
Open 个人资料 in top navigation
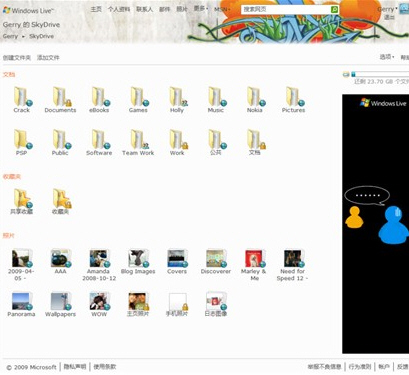click(119, 9)
